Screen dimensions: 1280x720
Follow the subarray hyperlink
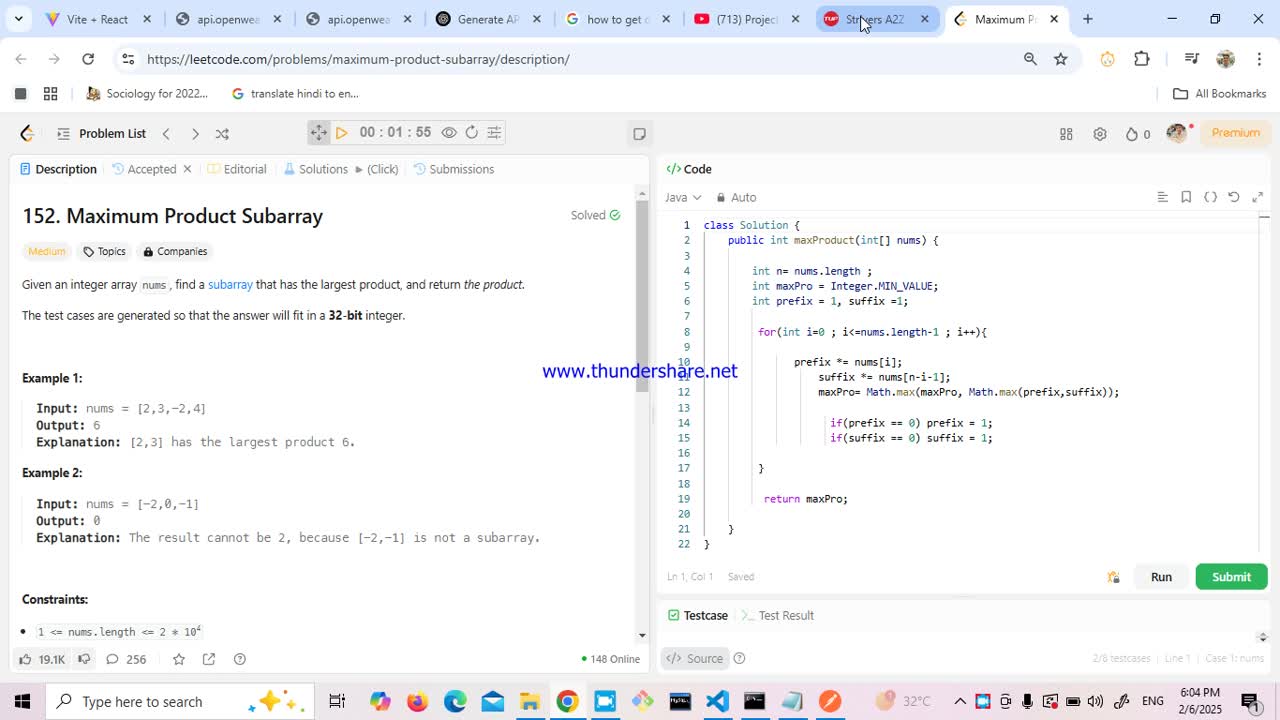click(230, 285)
